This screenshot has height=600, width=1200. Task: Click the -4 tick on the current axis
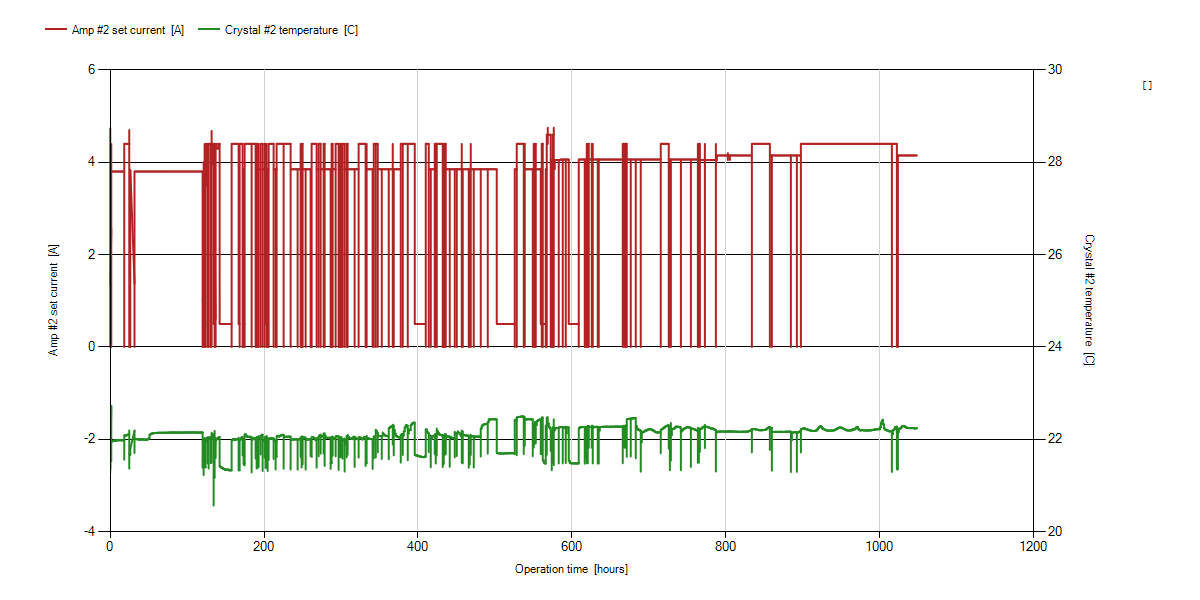point(88,531)
